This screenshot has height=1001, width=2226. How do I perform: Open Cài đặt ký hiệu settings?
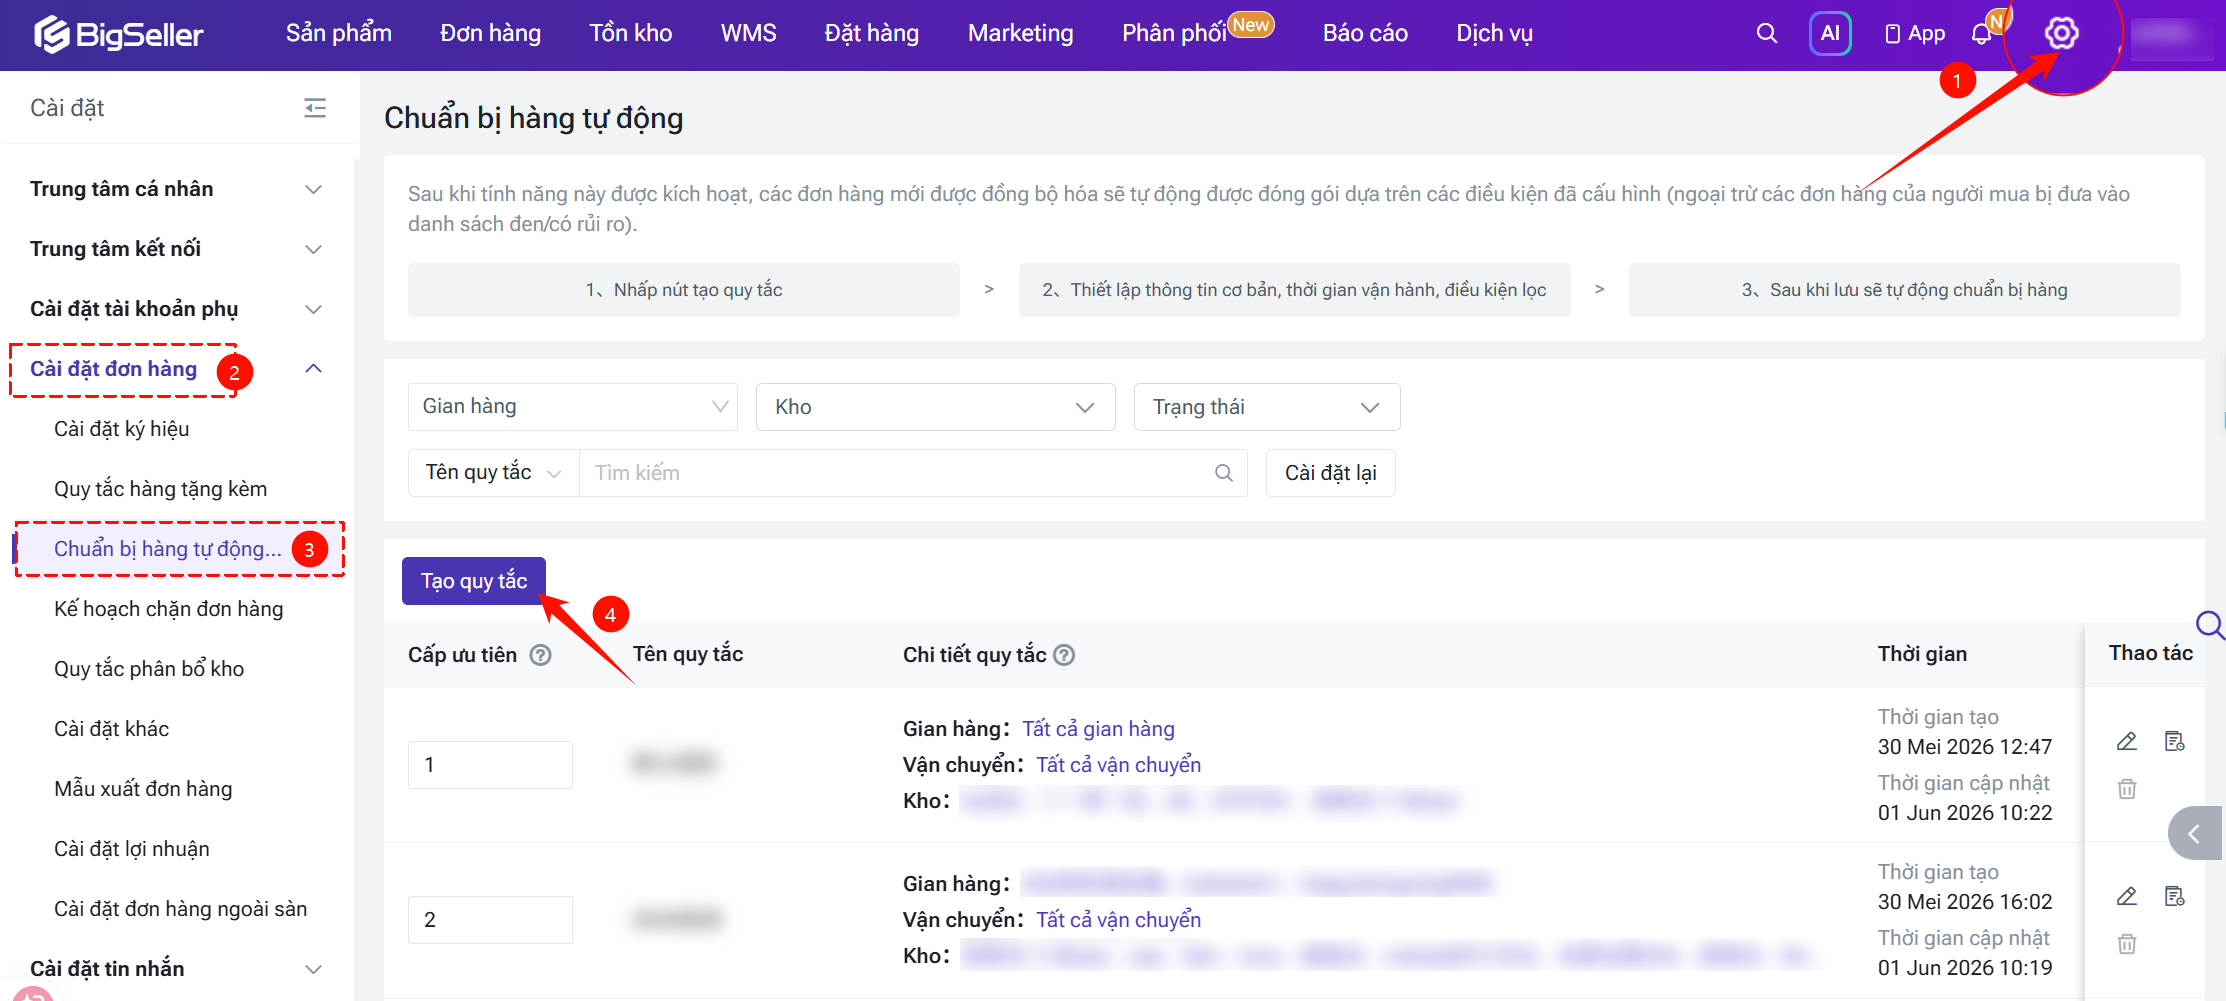(x=122, y=429)
